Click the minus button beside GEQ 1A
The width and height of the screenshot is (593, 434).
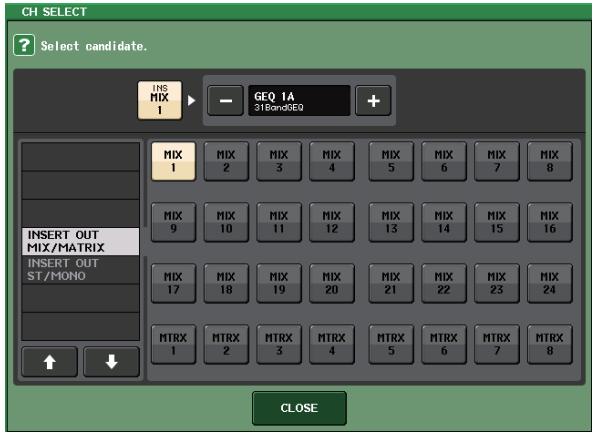tap(225, 101)
